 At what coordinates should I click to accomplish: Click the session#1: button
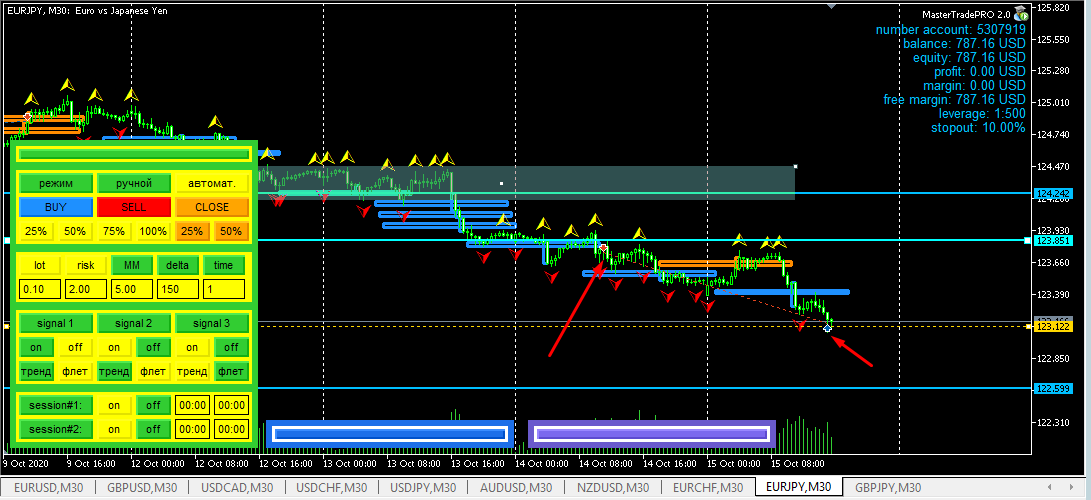click(x=56, y=405)
